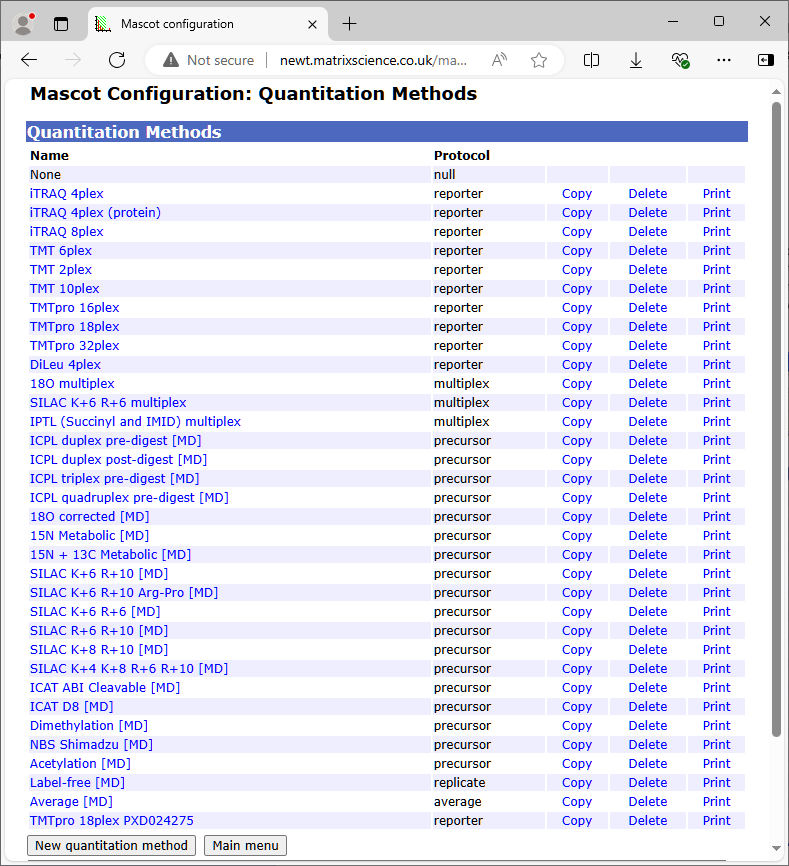789x866 pixels.
Task: Open ICPL quadruplex pre-digest [MD] link
Action: click(129, 498)
